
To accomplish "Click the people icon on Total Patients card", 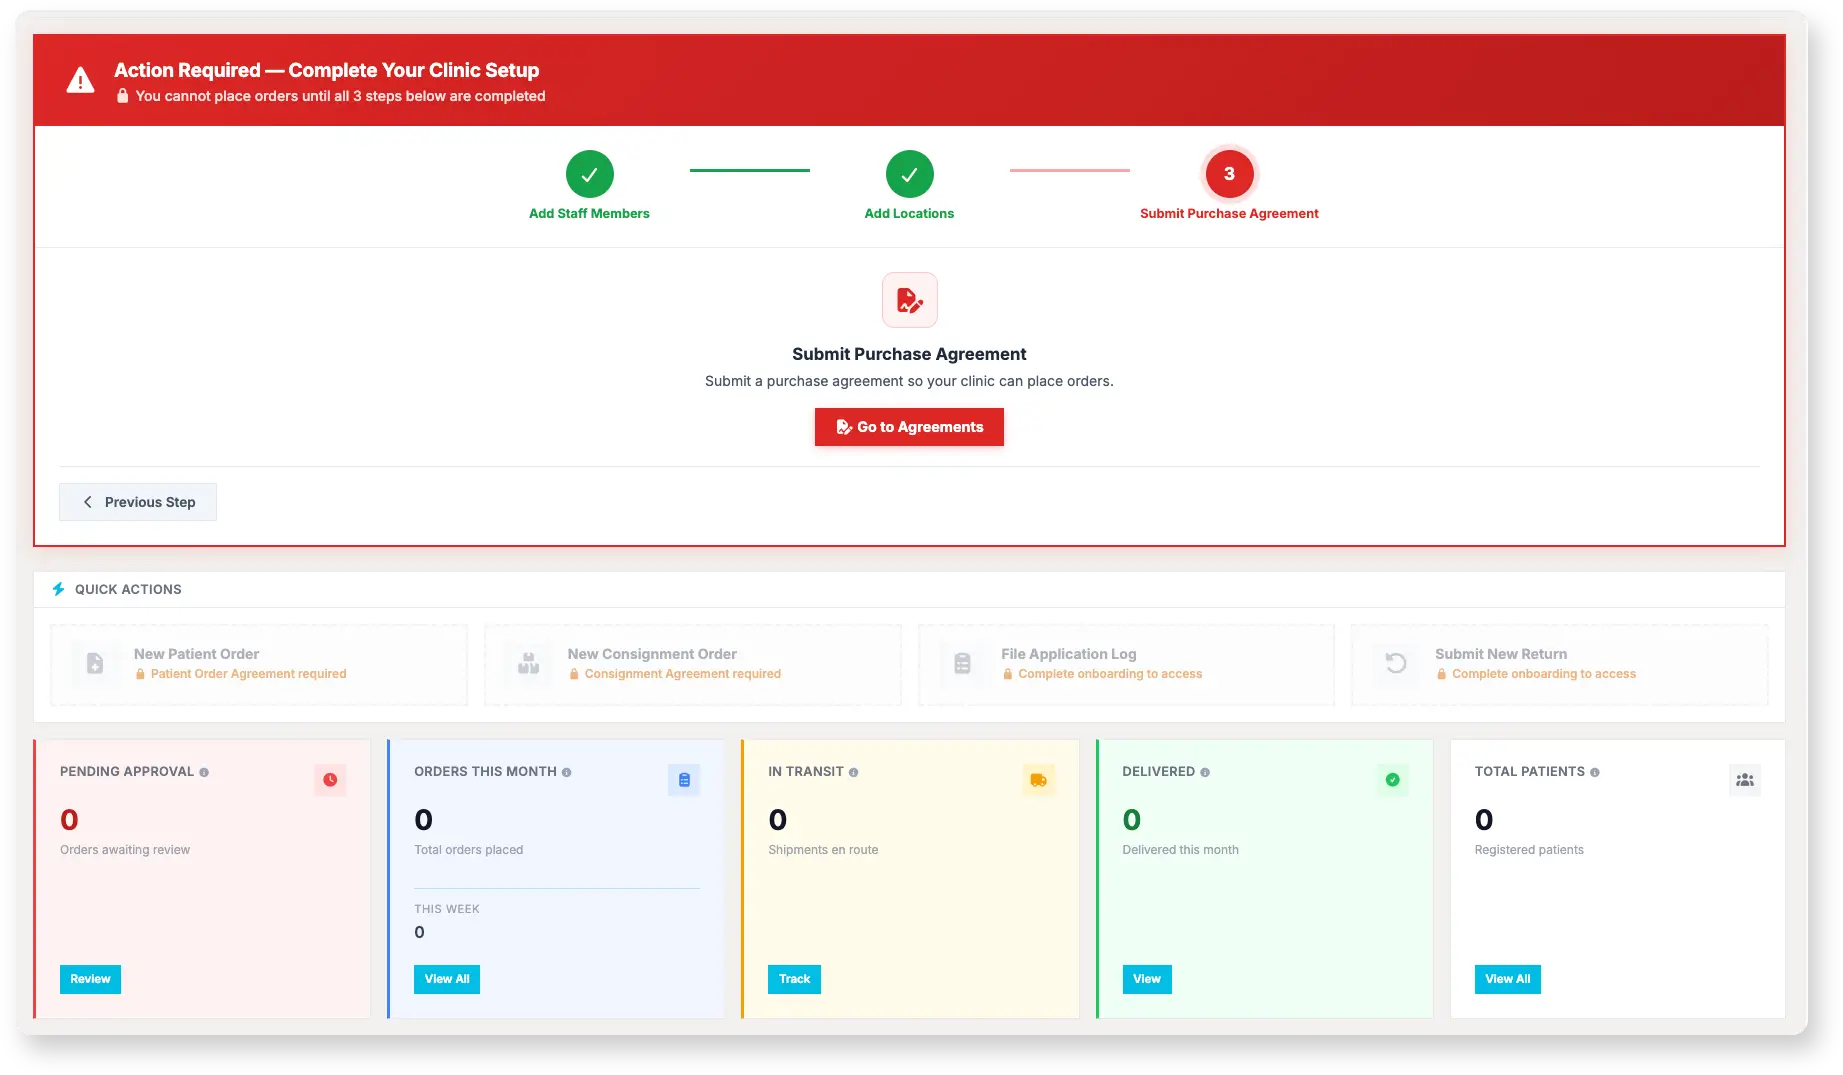I will 1745,780.
